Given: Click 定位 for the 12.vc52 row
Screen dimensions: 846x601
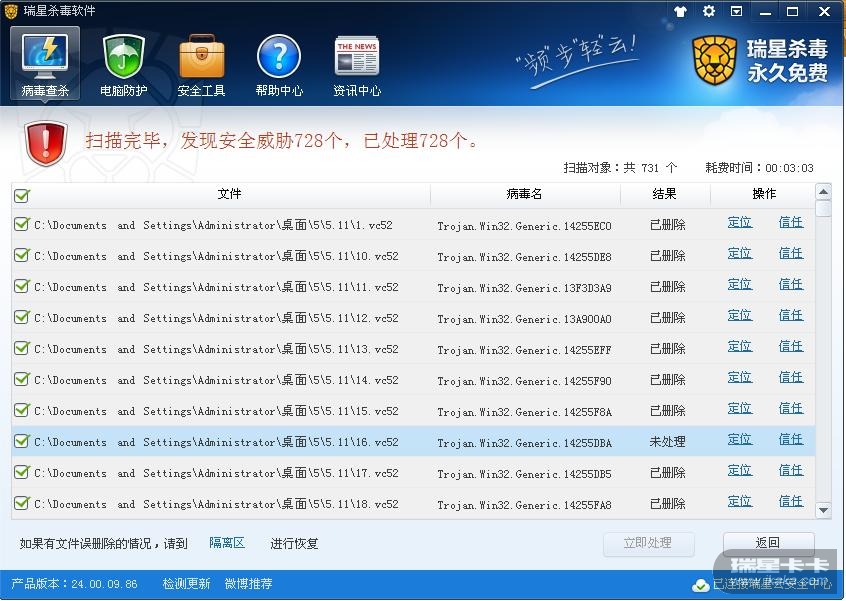Looking at the screenshot, I should point(740,316).
